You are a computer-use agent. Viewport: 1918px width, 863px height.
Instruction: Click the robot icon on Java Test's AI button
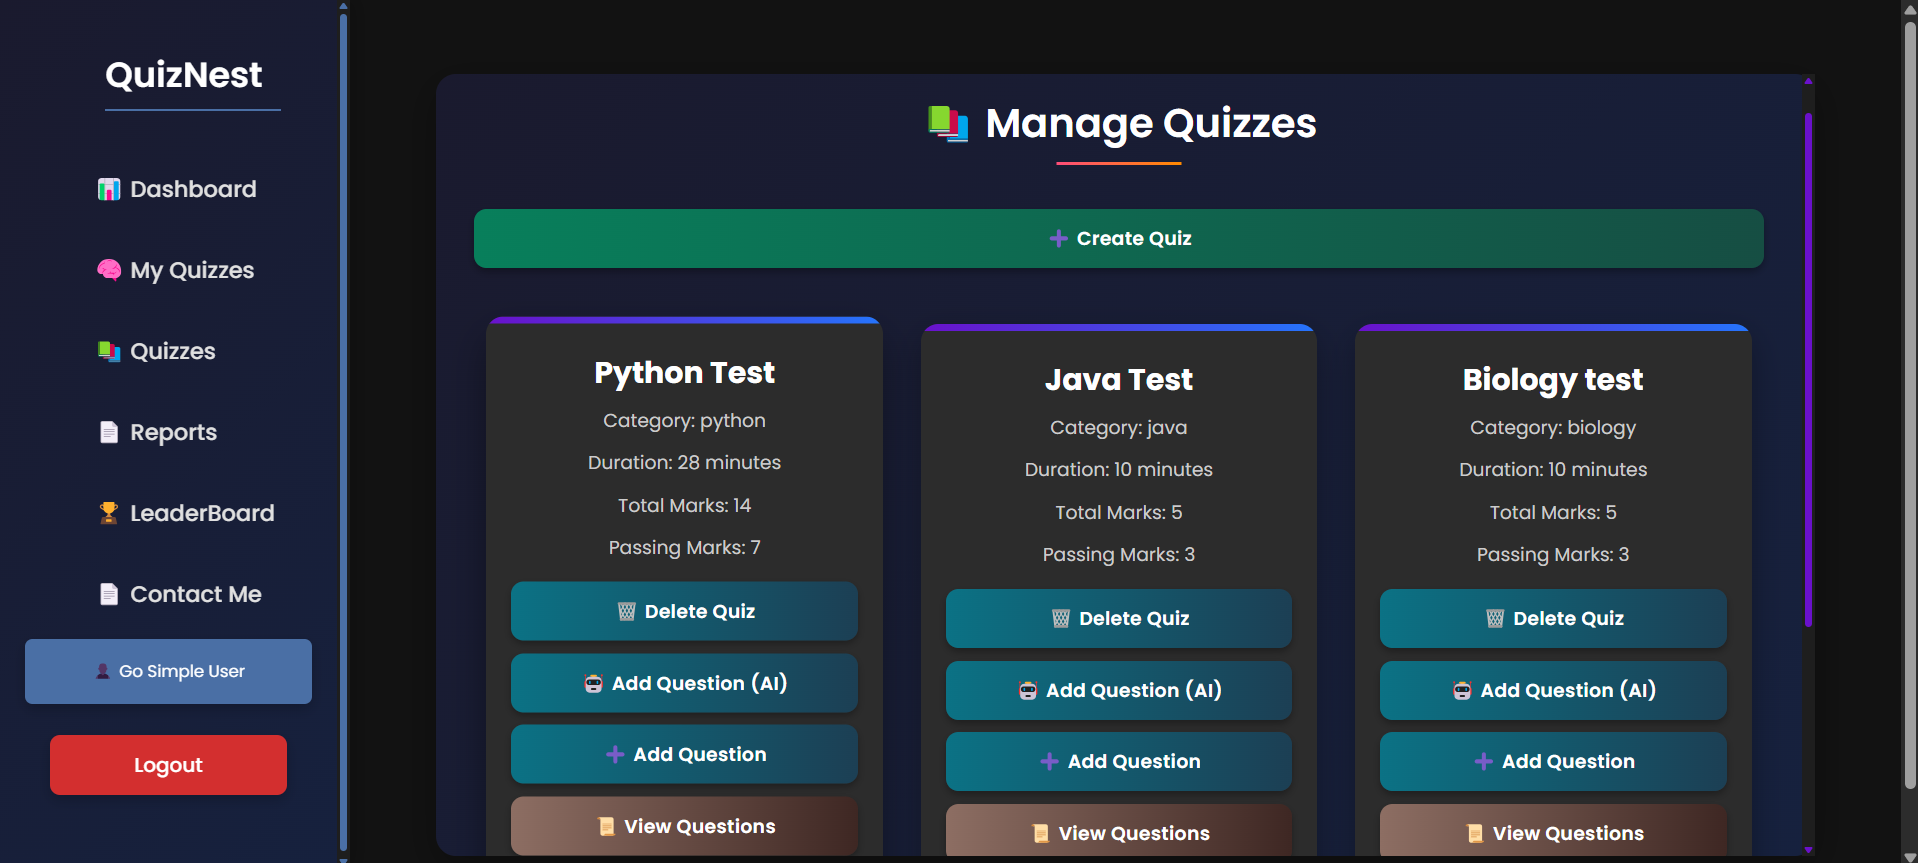click(x=1028, y=690)
